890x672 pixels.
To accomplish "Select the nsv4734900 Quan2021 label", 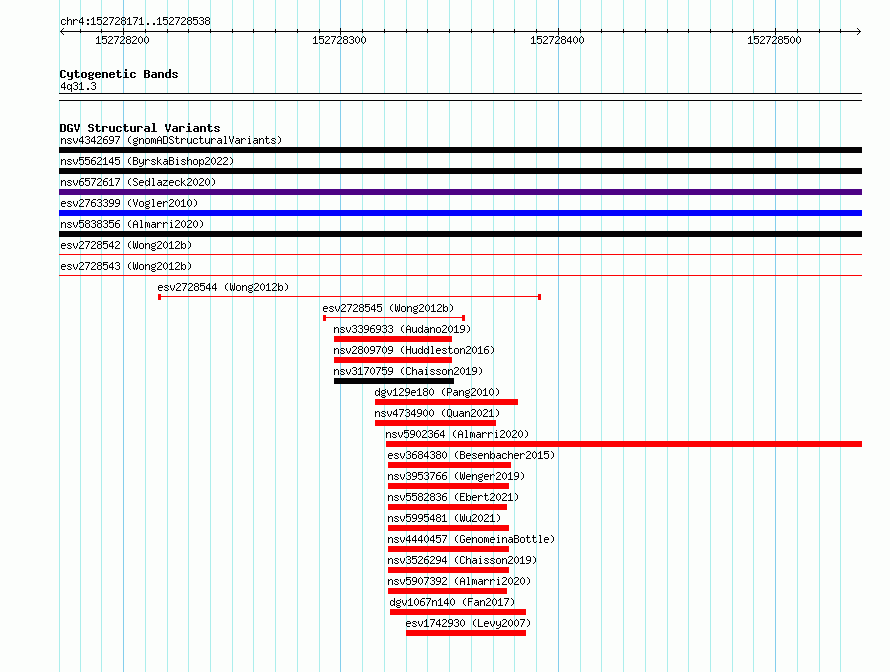I will [x=437, y=413].
